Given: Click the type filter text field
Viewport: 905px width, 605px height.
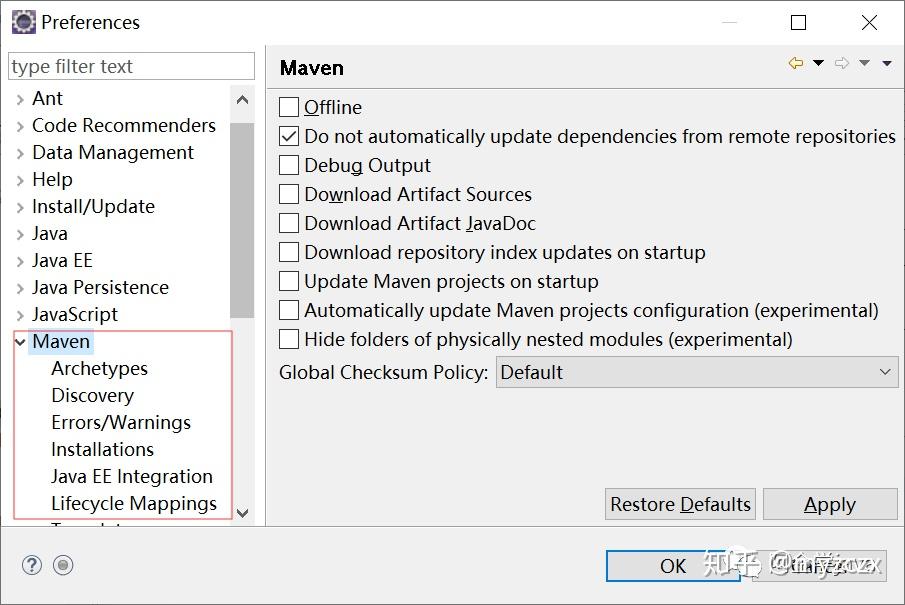Looking at the screenshot, I should coord(131,67).
